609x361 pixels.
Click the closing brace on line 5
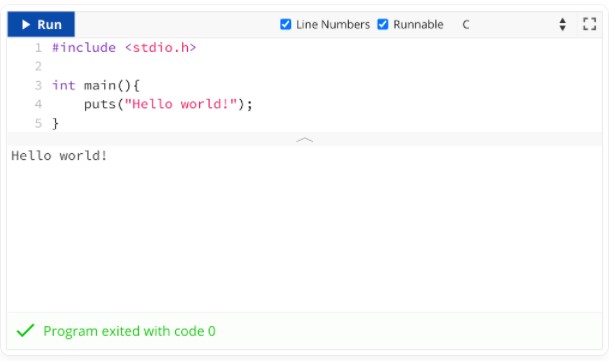click(56, 123)
